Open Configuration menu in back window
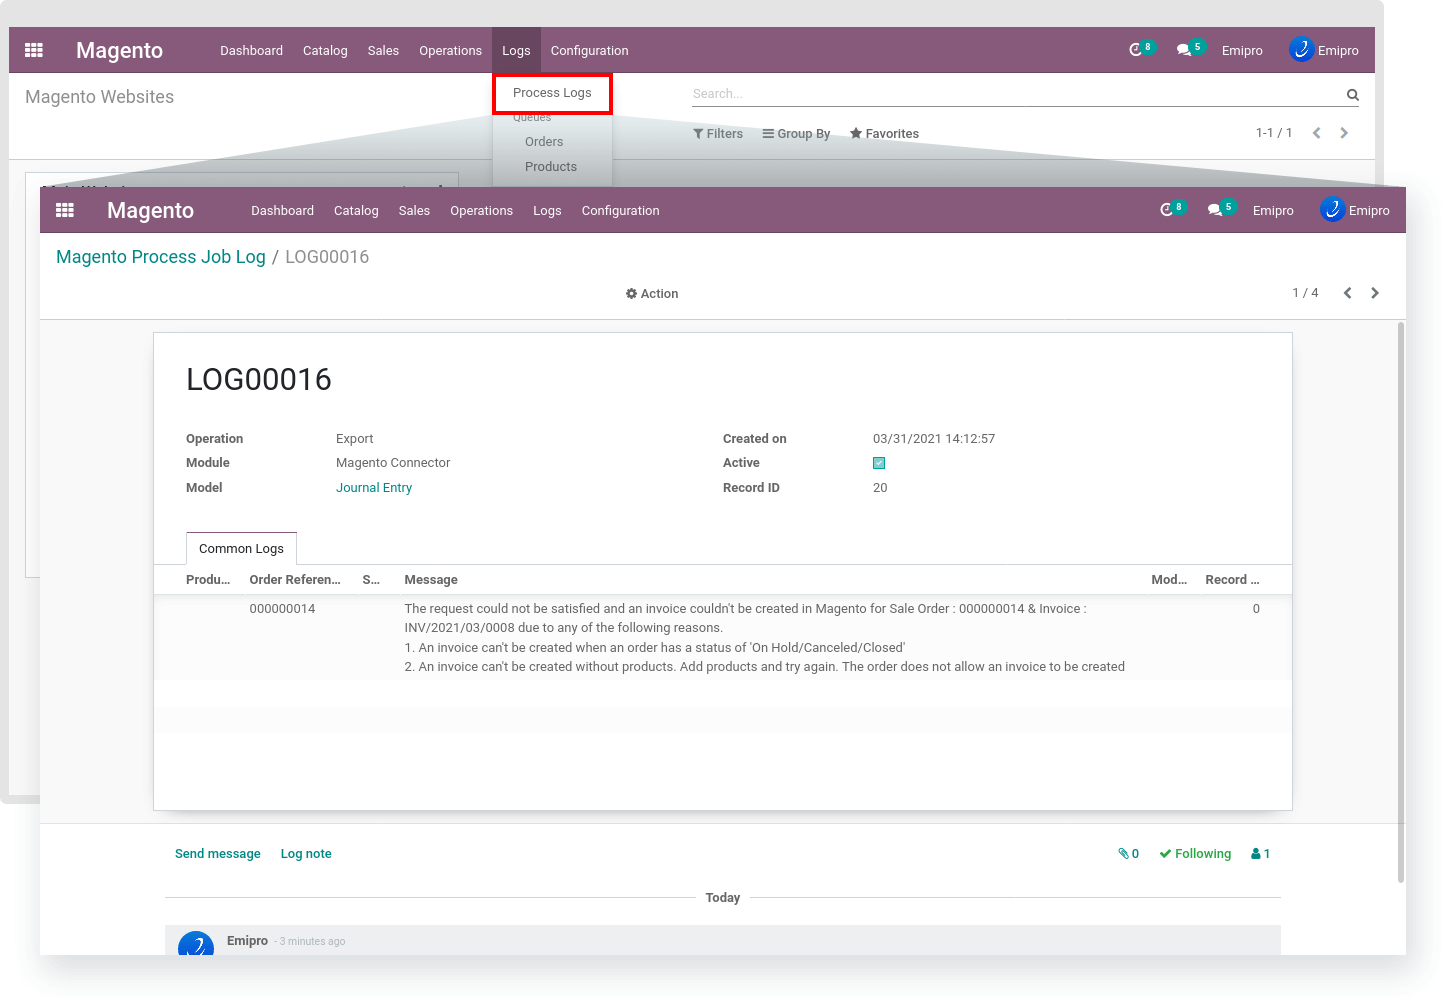 coord(589,51)
